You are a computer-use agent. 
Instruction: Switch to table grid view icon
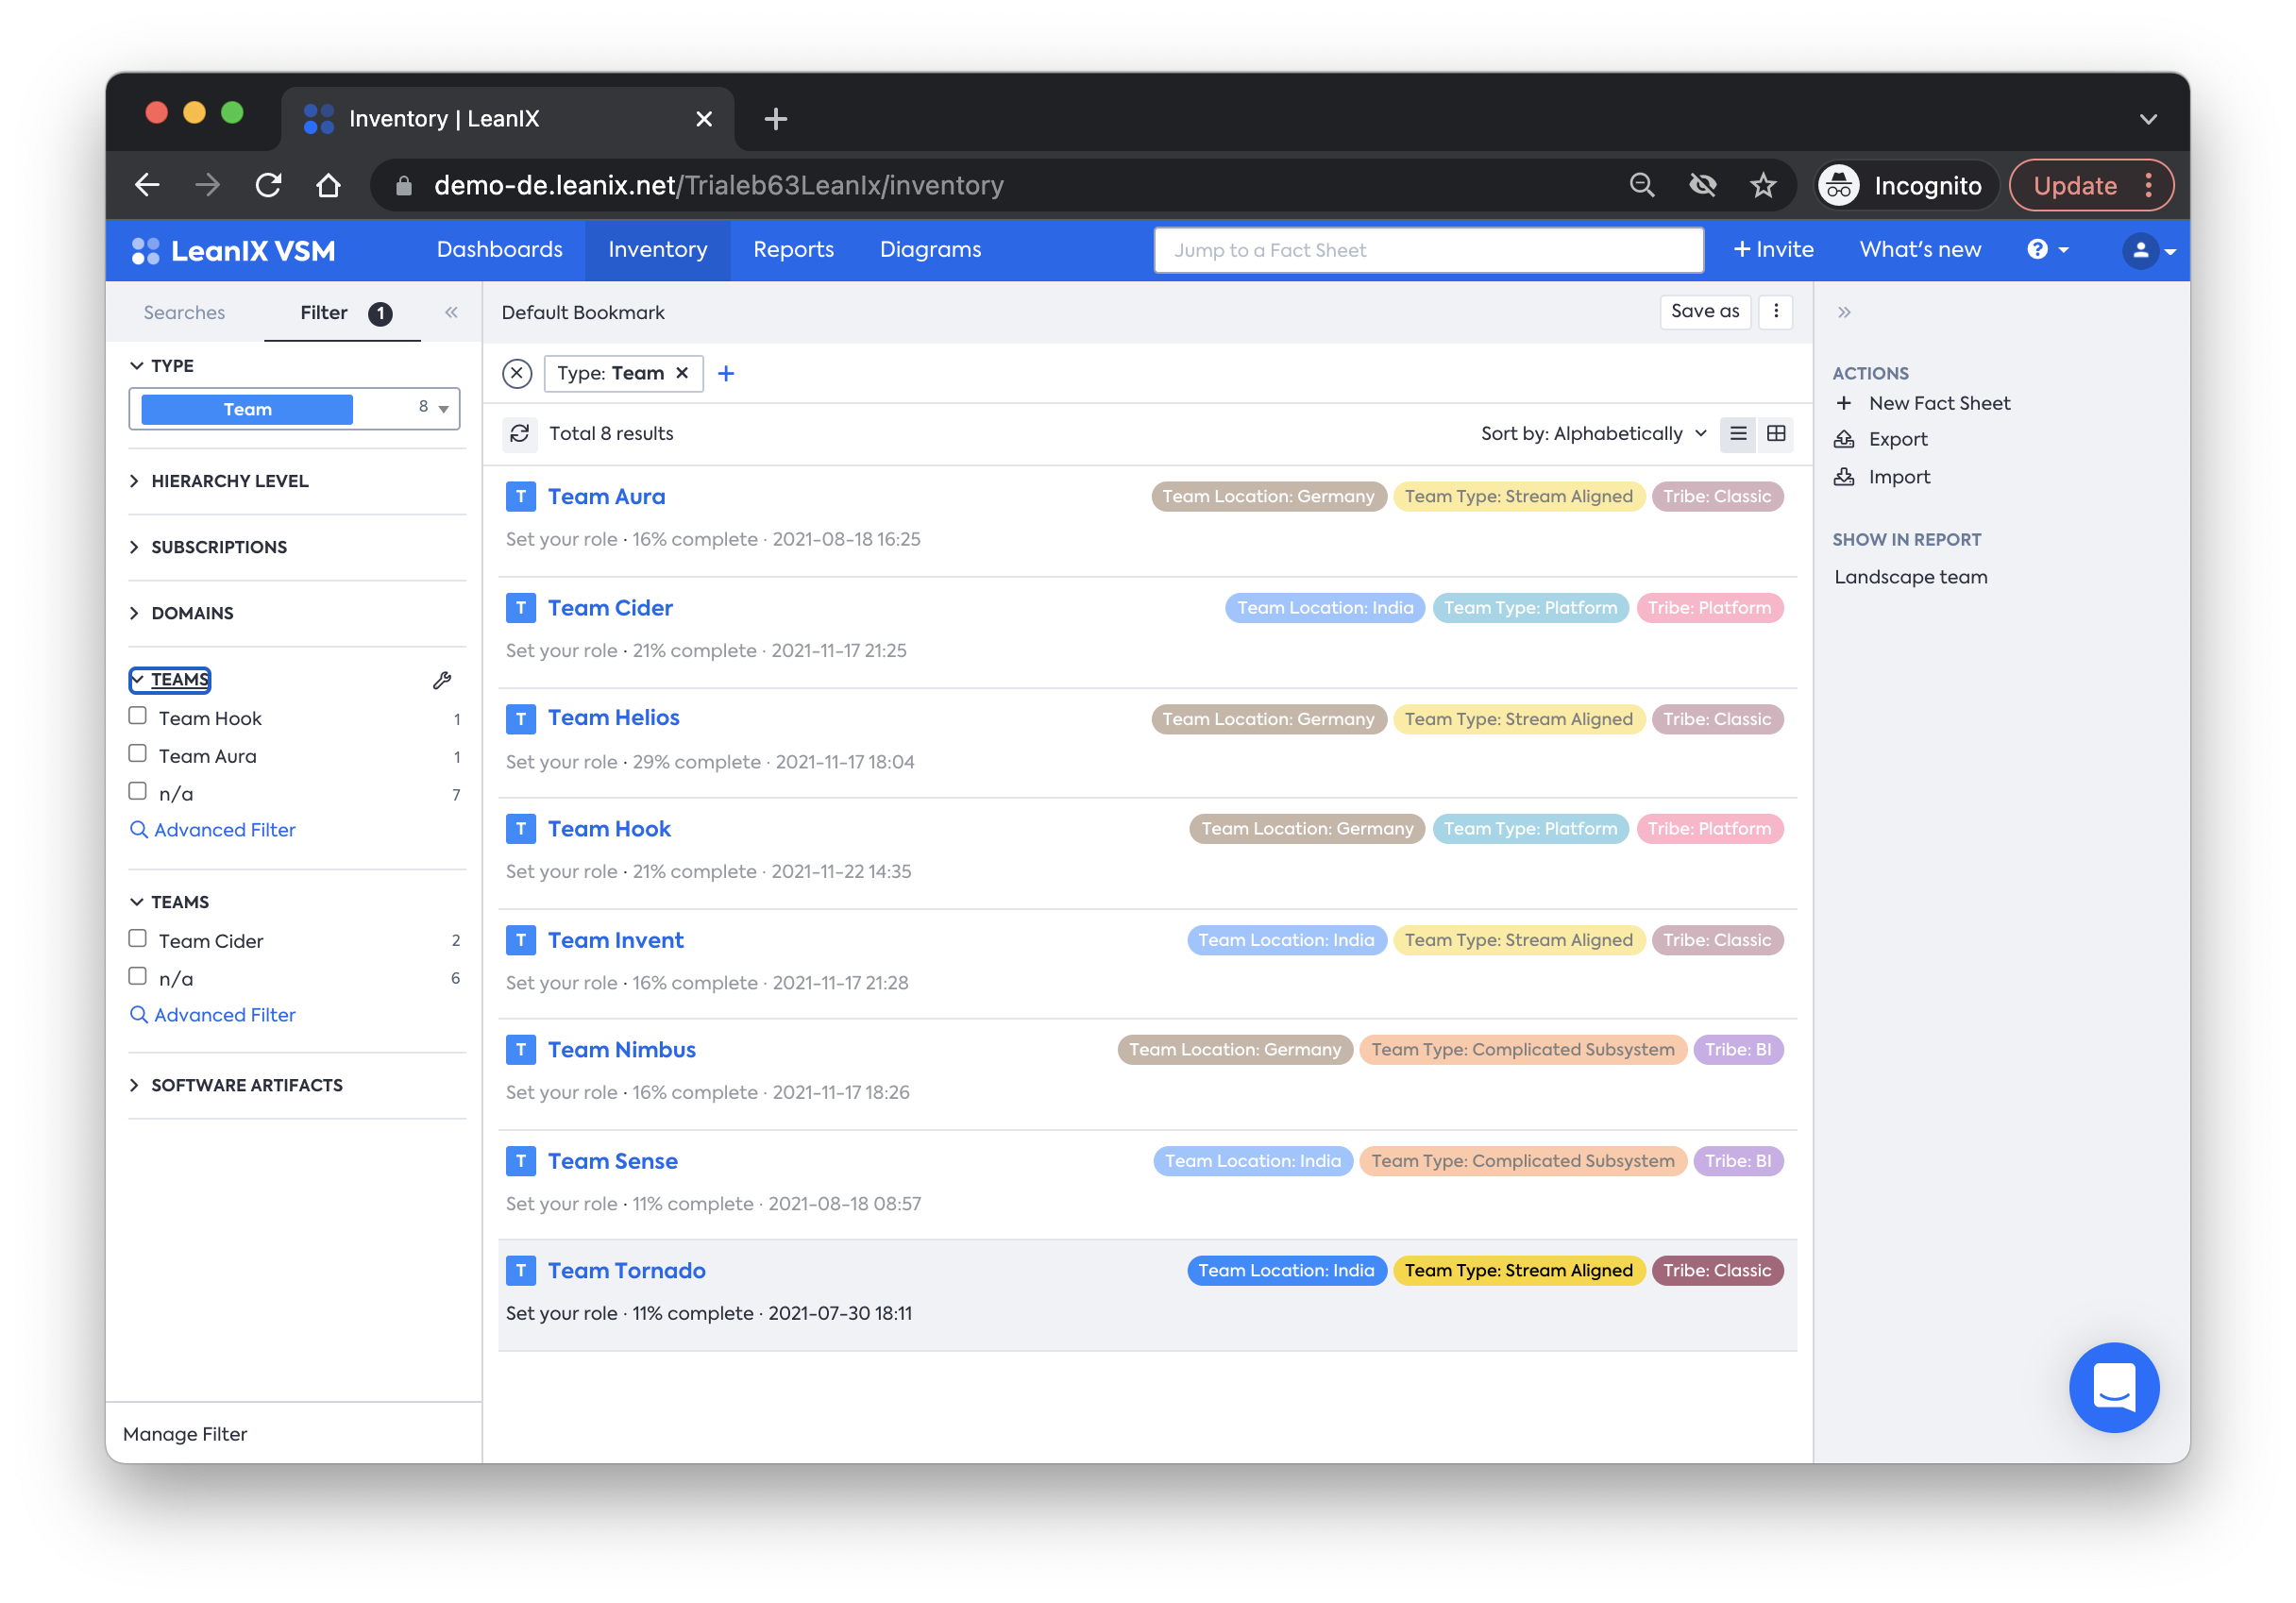[1776, 434]
